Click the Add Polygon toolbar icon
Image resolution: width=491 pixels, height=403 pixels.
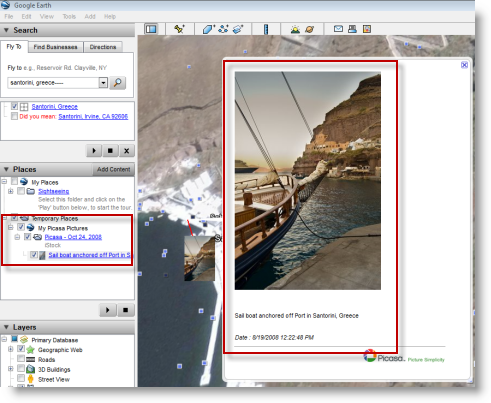209,29
